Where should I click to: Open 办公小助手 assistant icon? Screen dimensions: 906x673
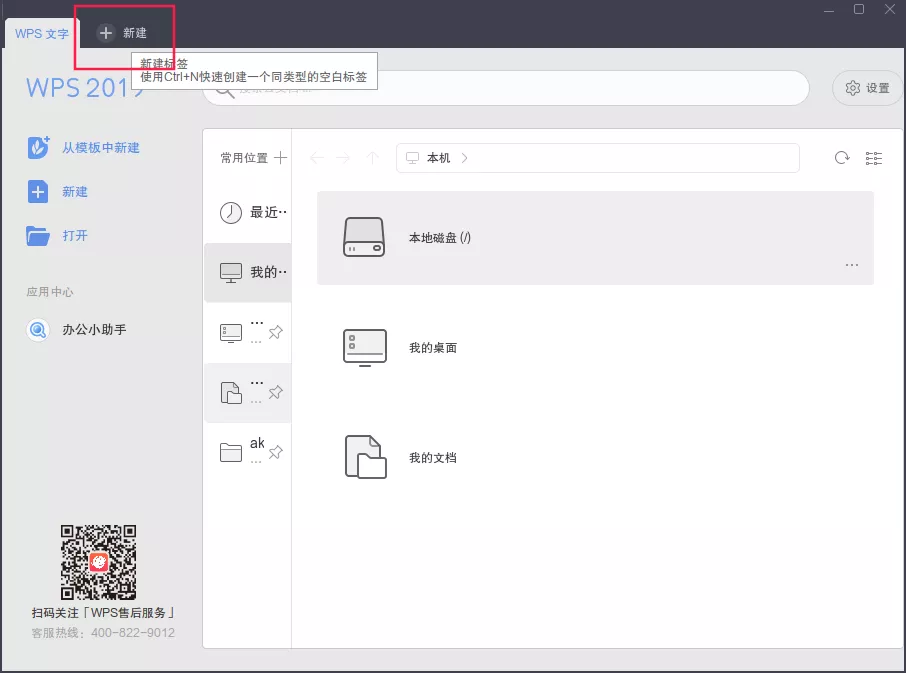point(38,330)
